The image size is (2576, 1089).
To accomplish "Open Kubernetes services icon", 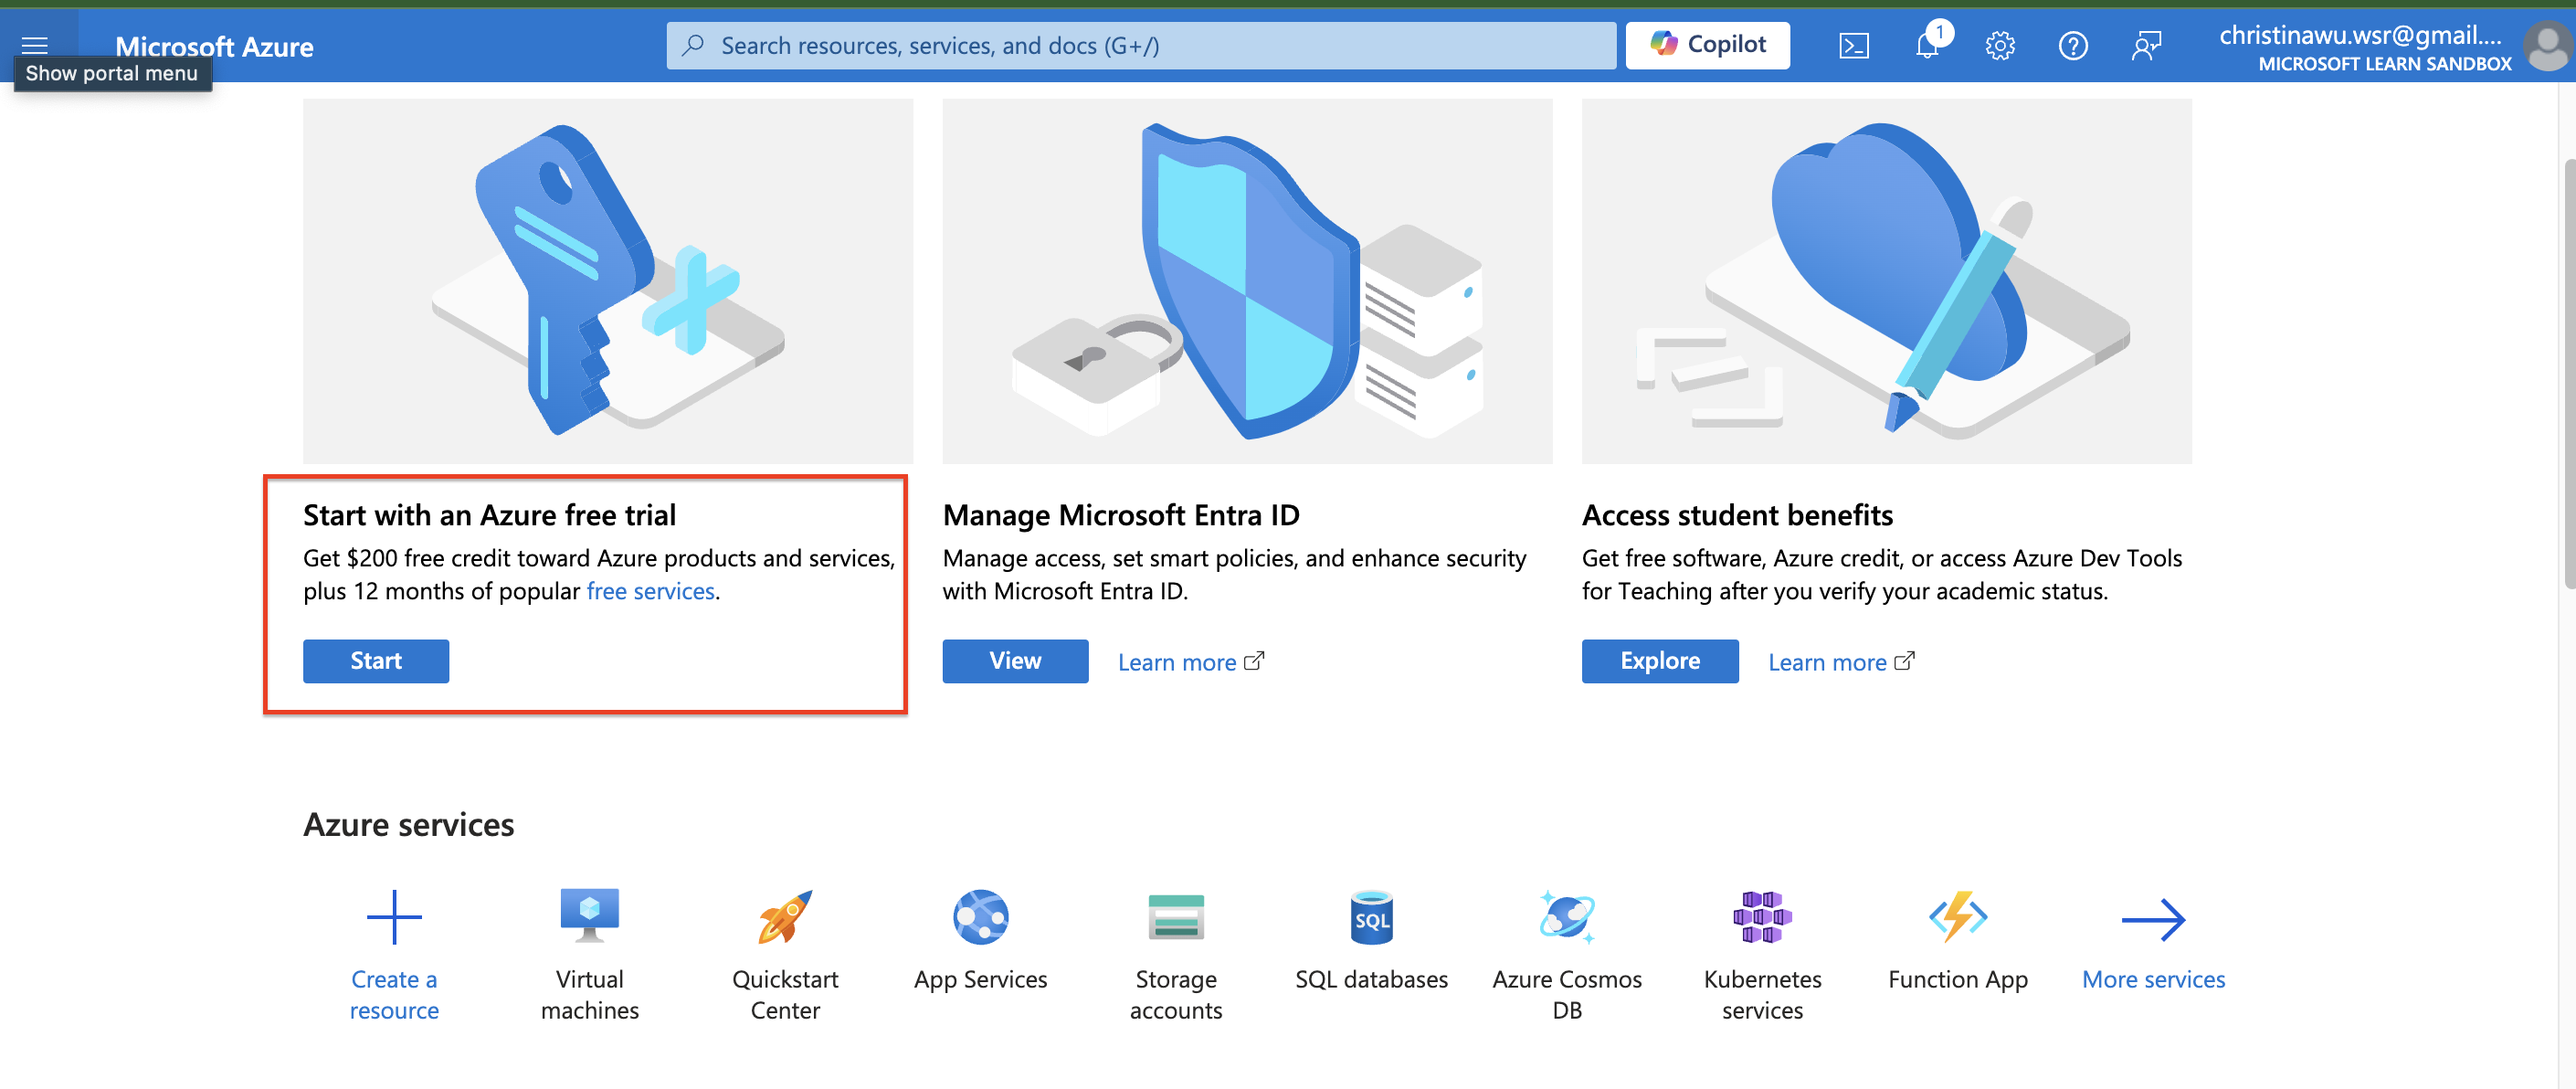I will tap(1762, 917).
